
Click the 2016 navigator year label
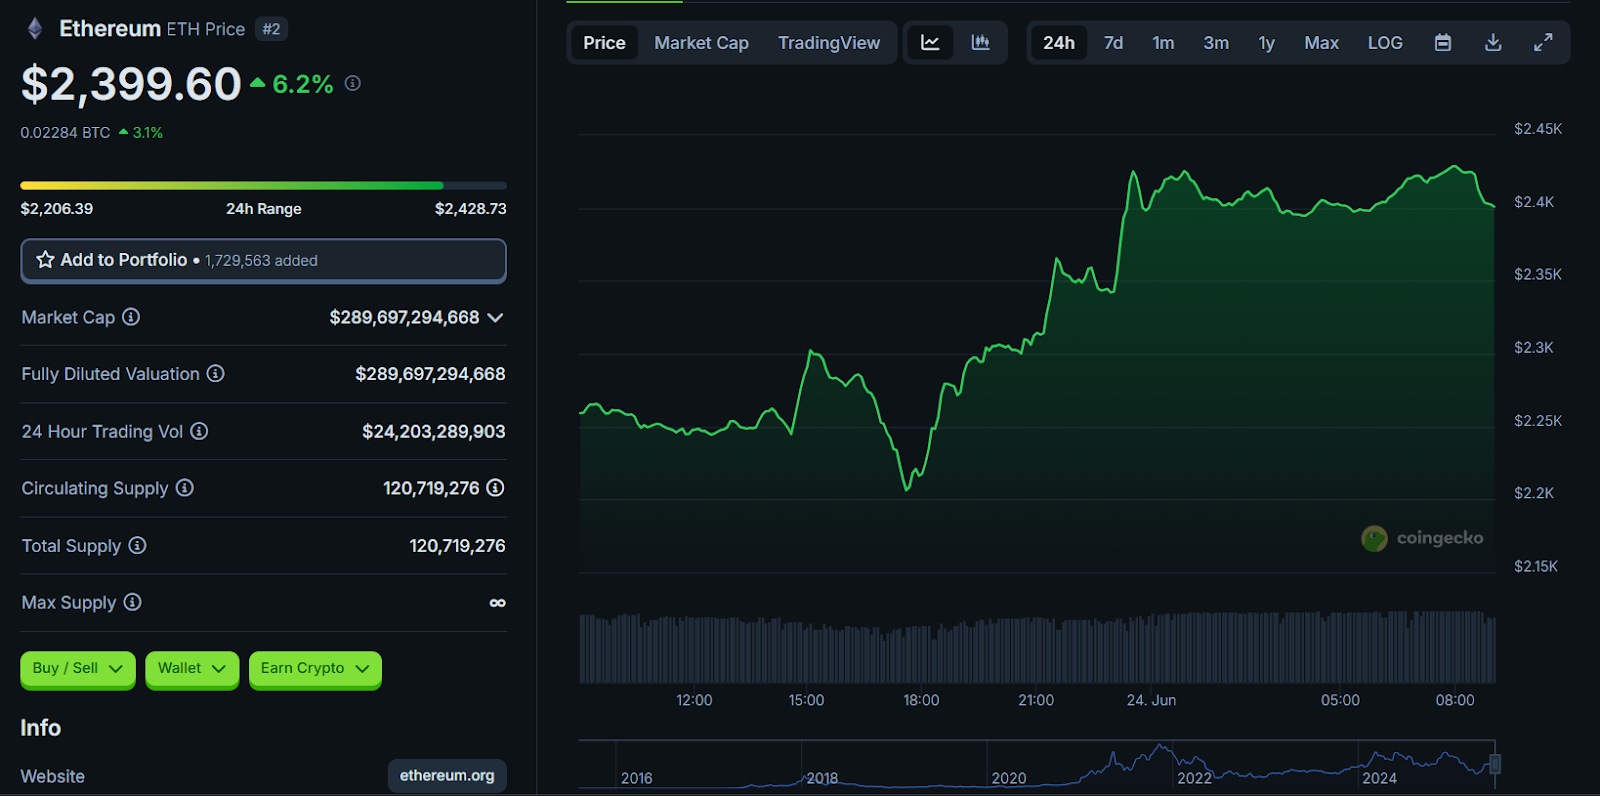(636, 778)
